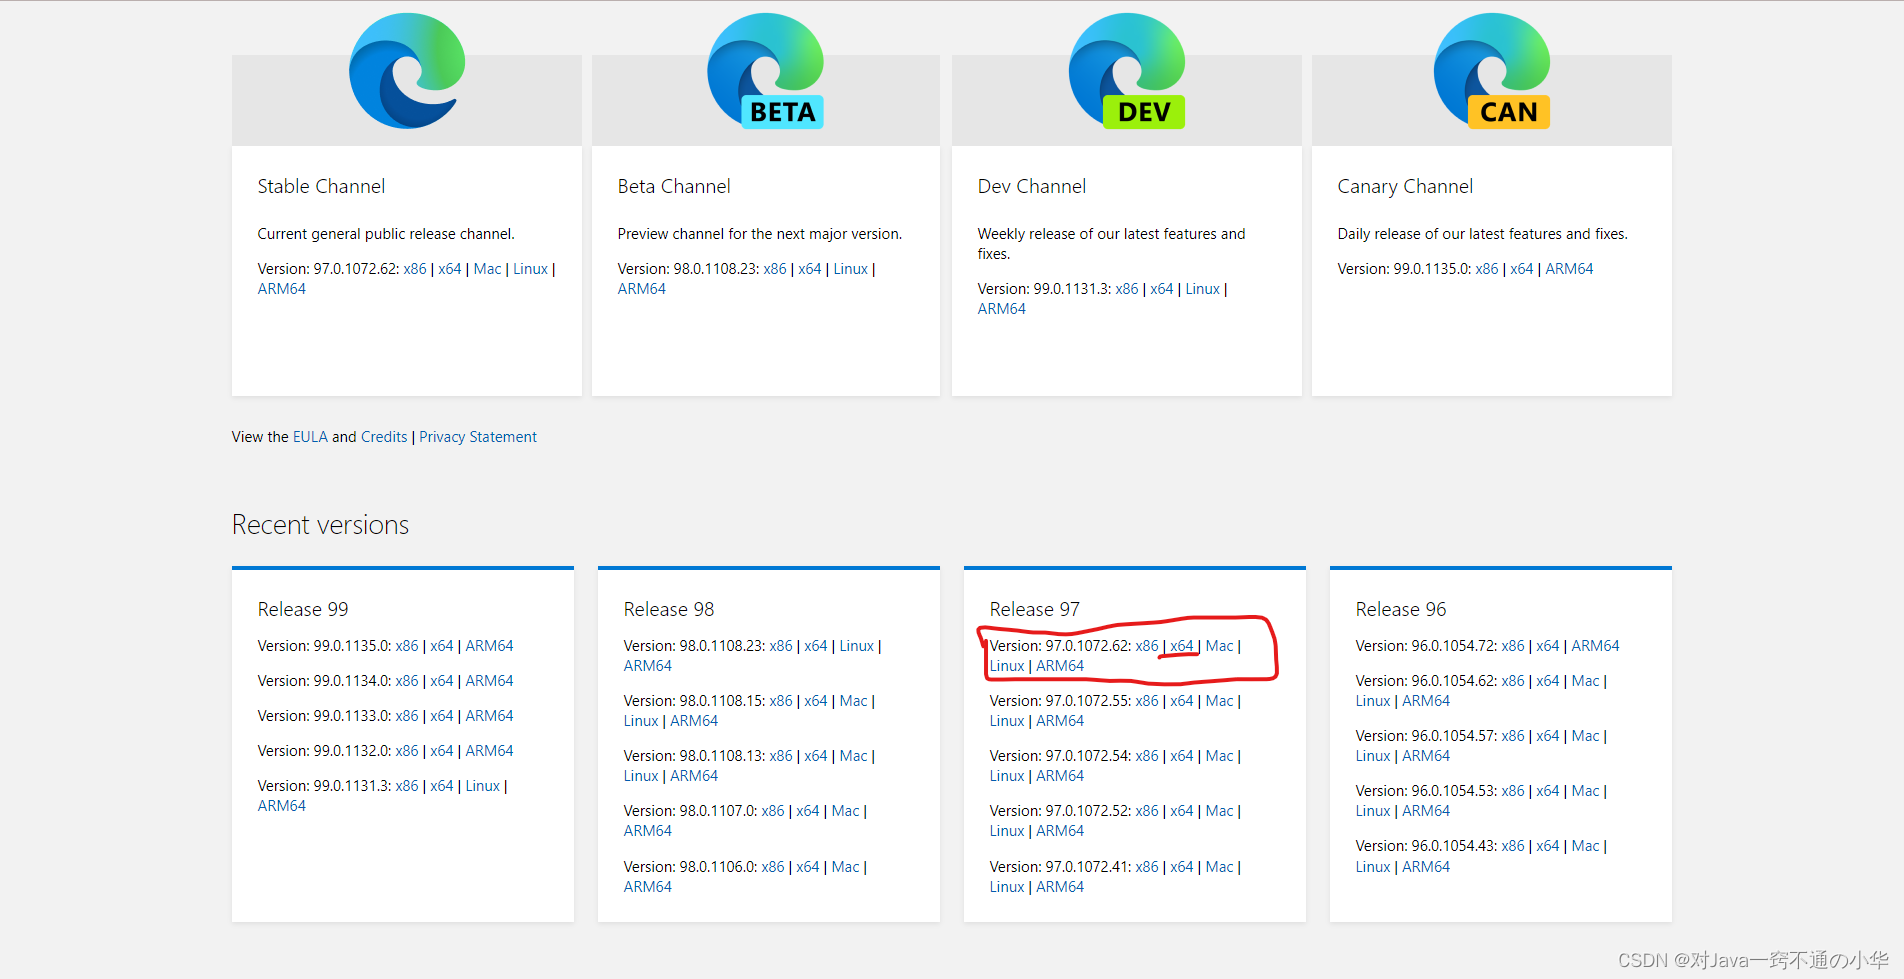The image size is (1904, 979).
Task: Open the EULA link
Action: click(x=310, y=437)
